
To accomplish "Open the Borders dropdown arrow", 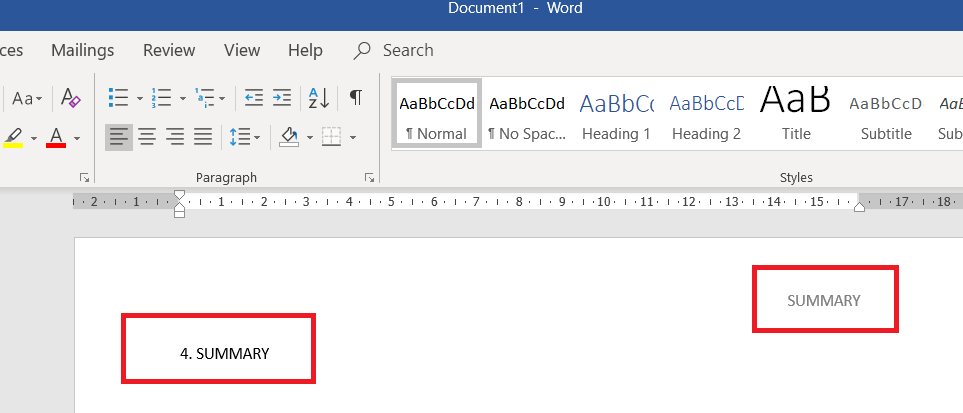I will click(x=353, y=137).
